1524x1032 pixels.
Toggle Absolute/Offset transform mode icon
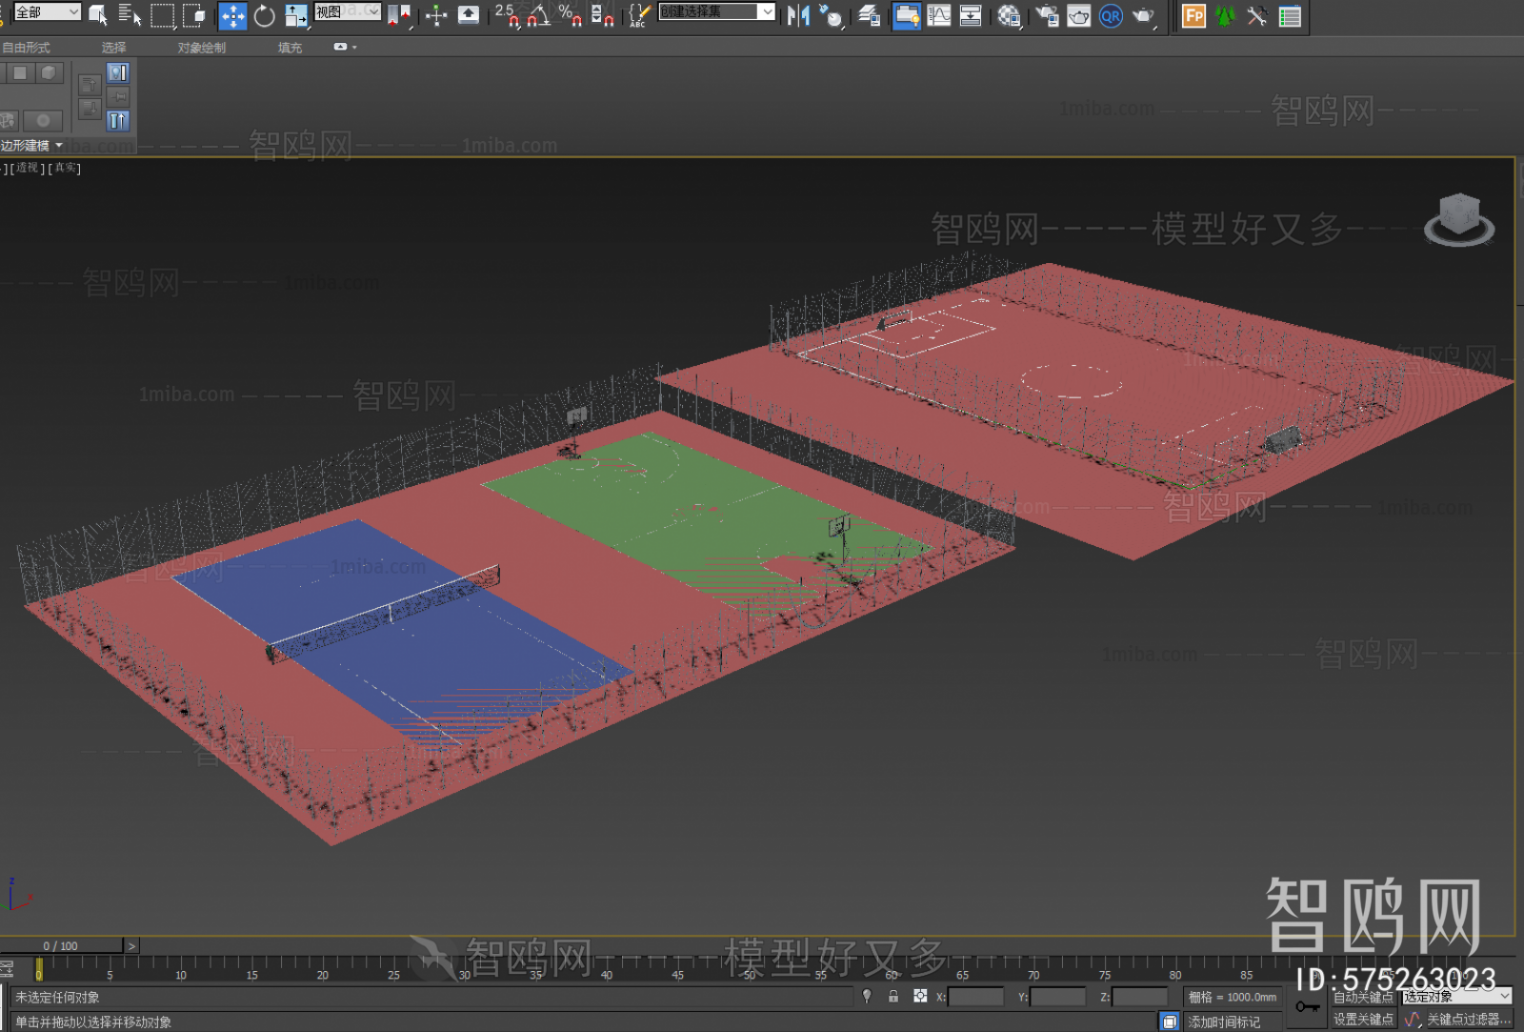[920, 996]
